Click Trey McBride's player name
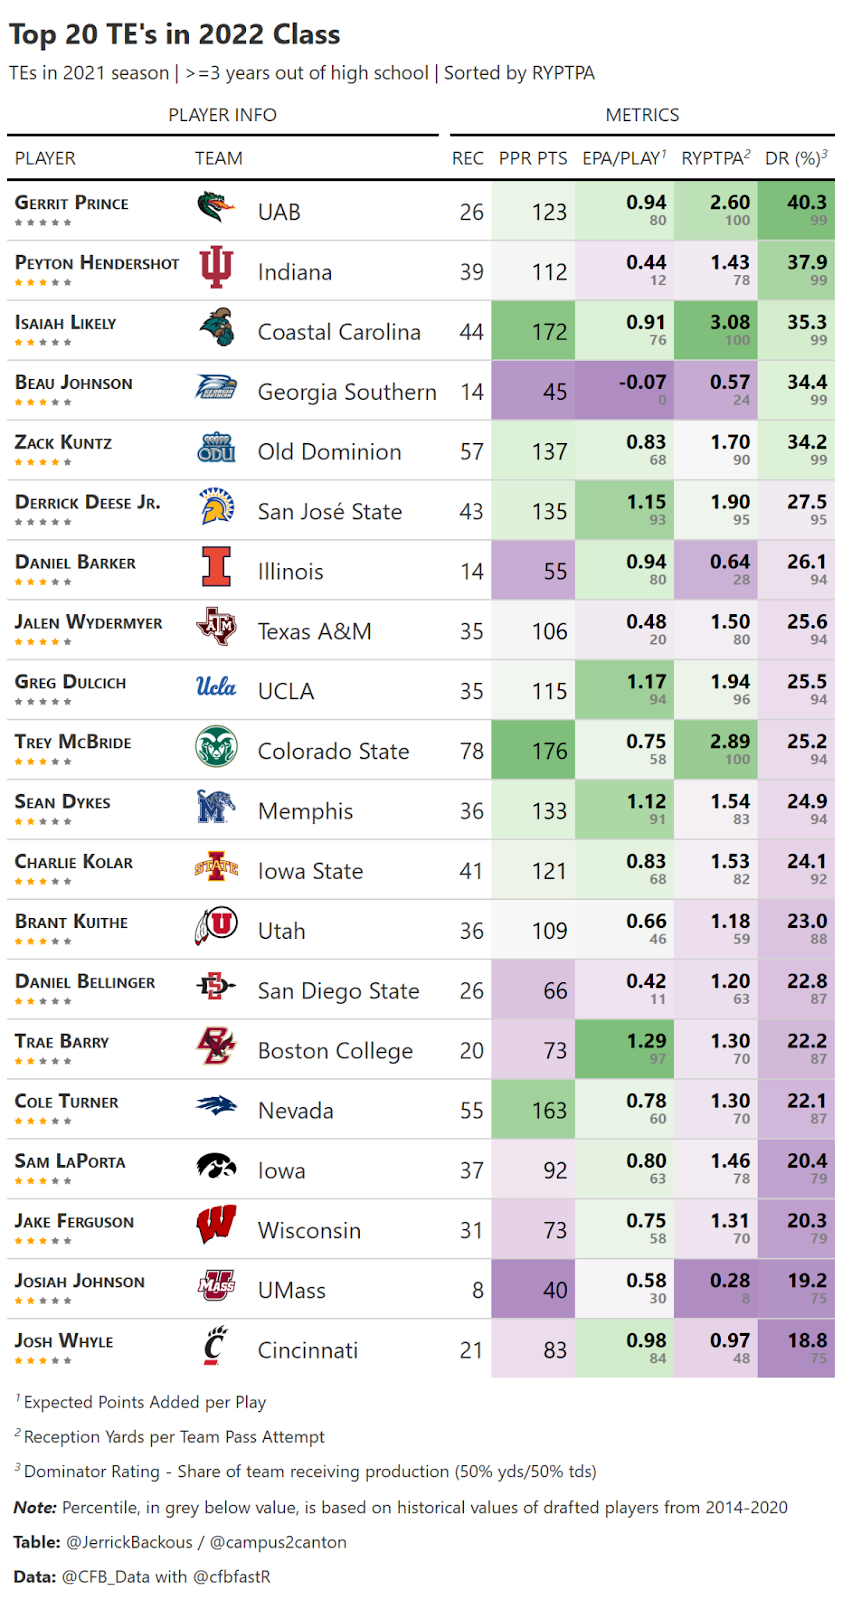Viewport: 842px width, 1600px height. point(73,742)
